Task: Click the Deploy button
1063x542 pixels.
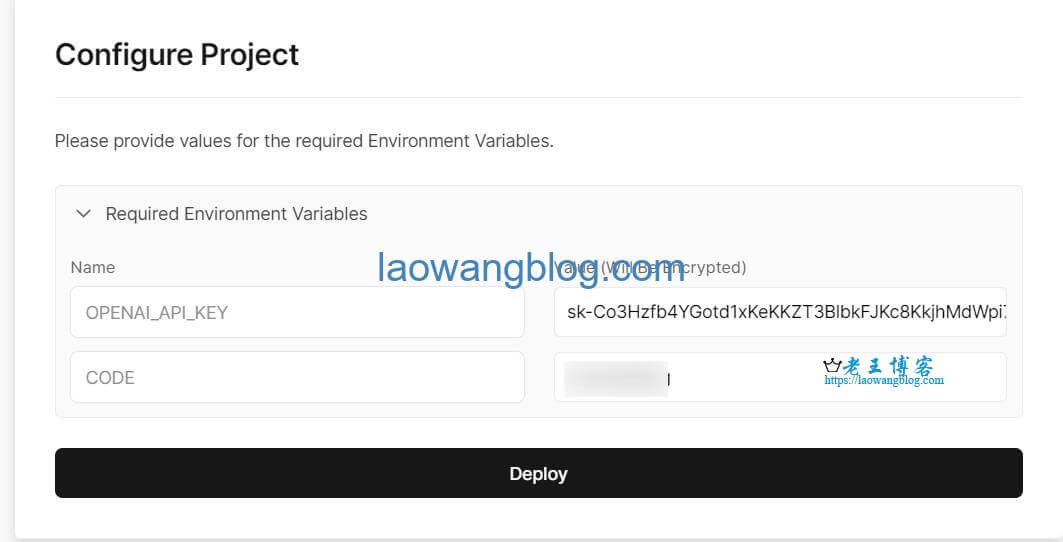Action: coord(538,473)
